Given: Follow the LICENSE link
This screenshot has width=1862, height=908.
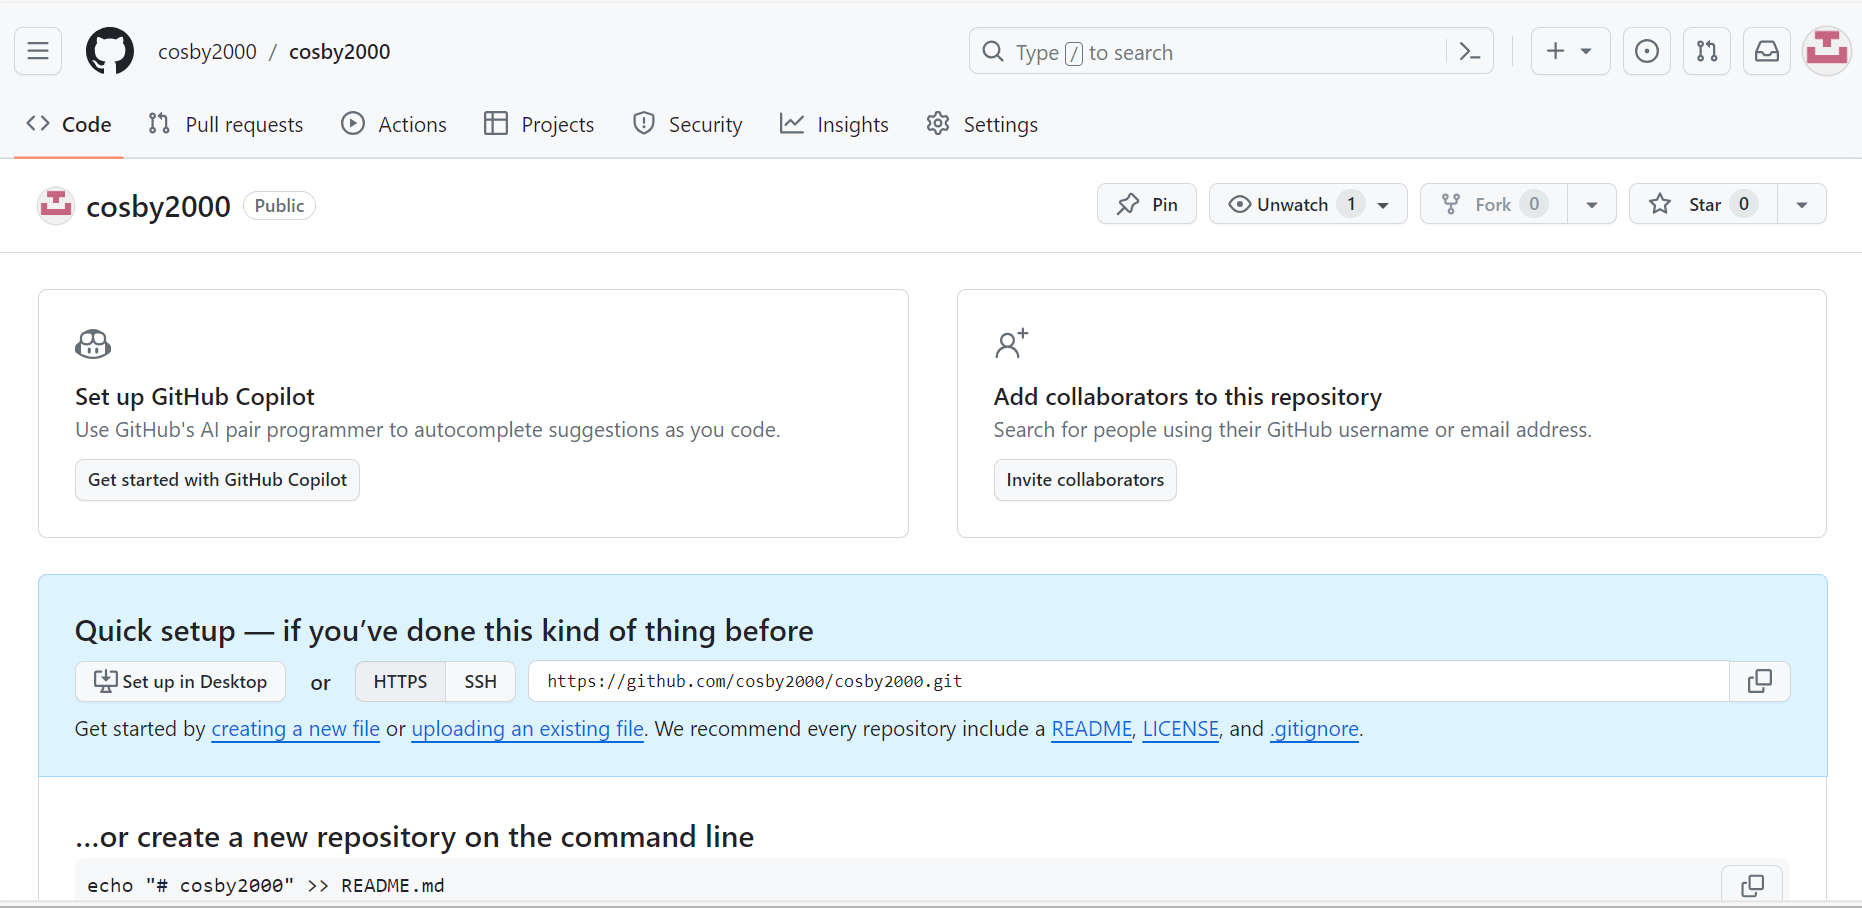Looking at the screenshot, I should [1181, 729].
